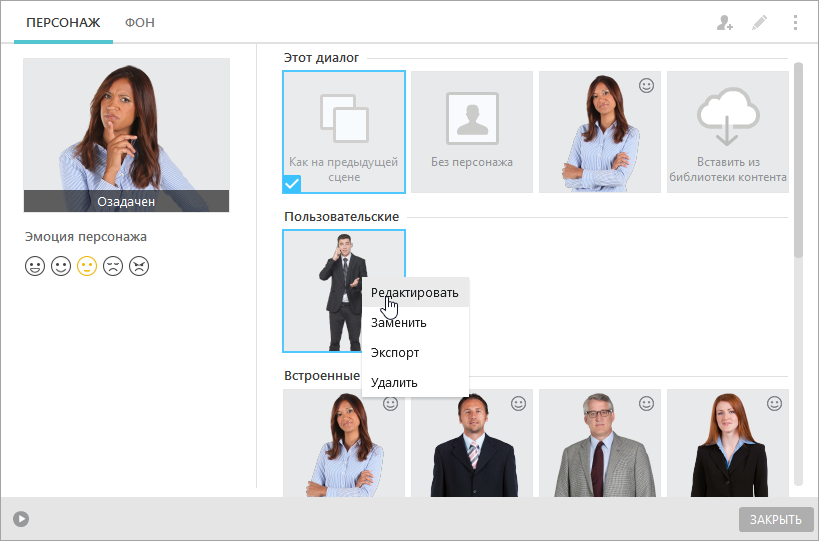Click the play preview button
The width and height of the screenshot is (819, 541).
tap(21, 519)
